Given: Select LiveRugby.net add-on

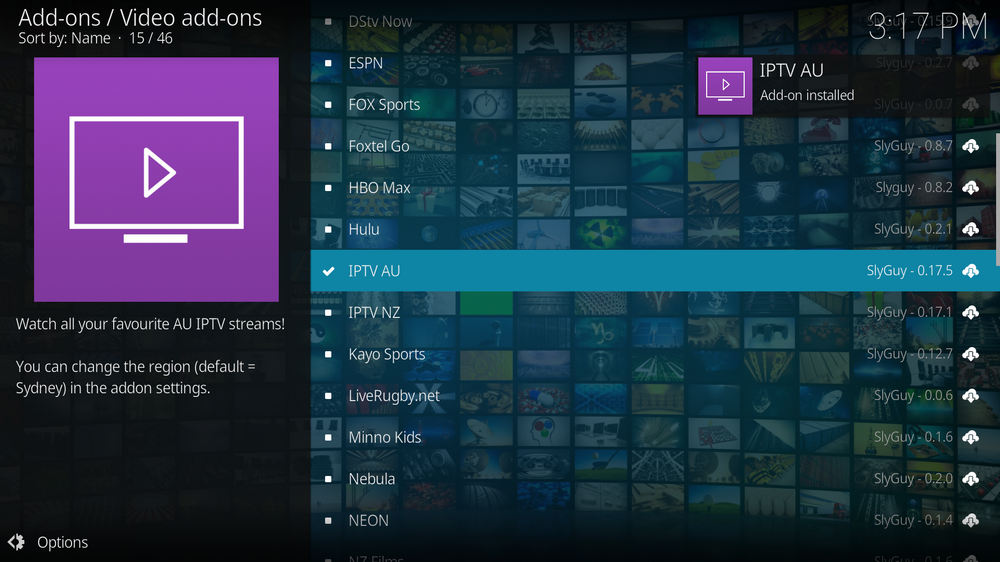Looking at the screenshot, I should pyautogui.click(x=394, y=396).
